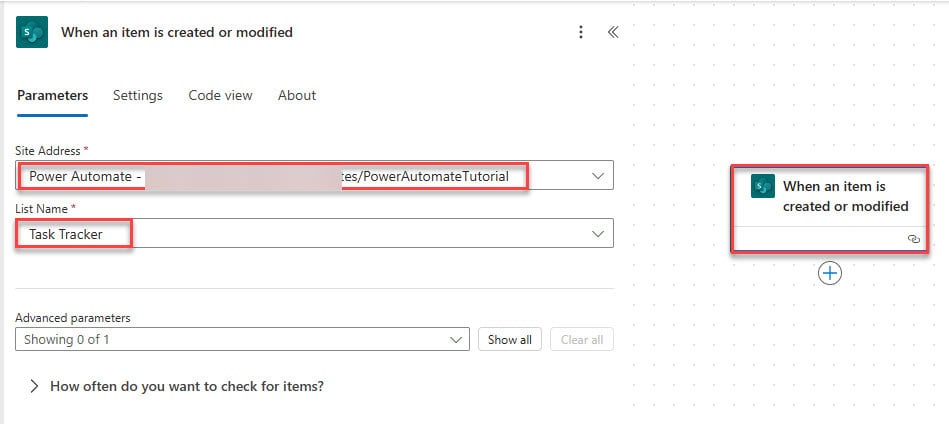The image size is (949, 424).
Task: Click the Clear all button
Action: pos(582,339)
